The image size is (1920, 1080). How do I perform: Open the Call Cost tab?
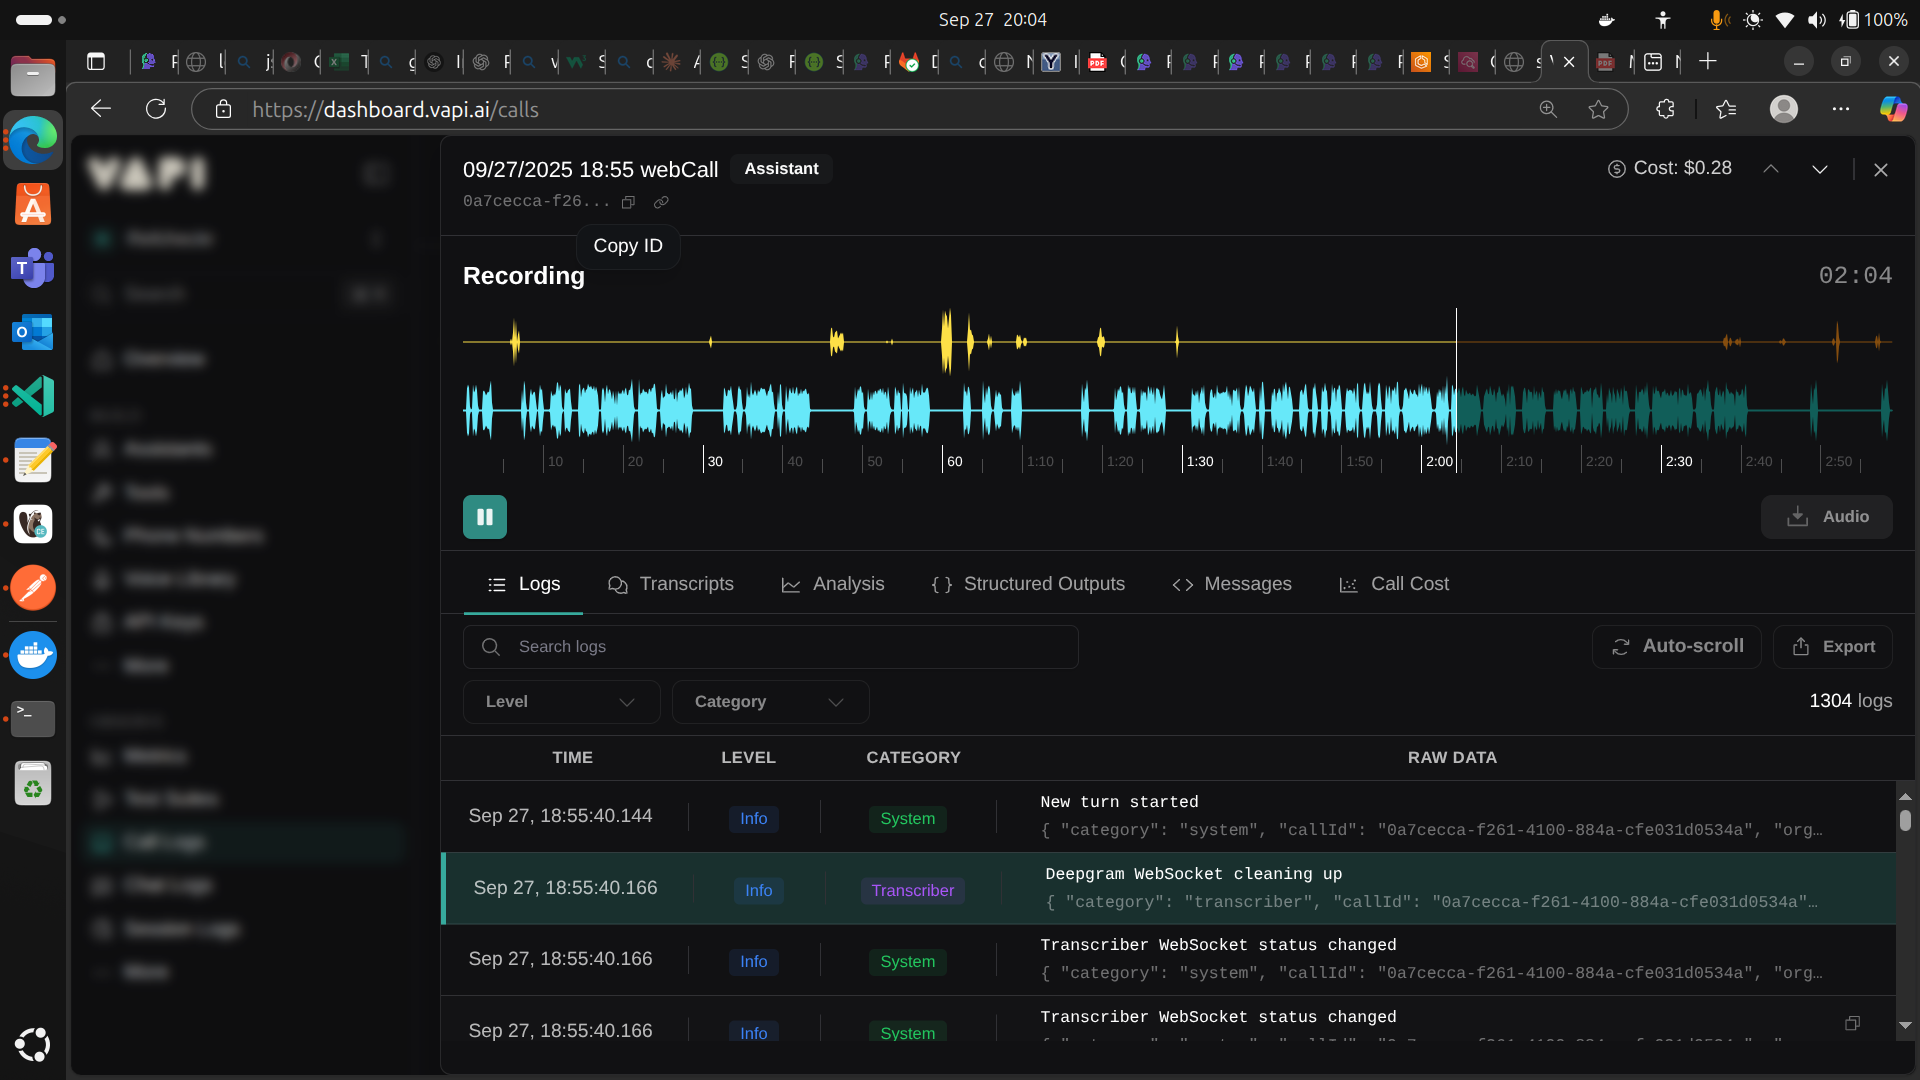1394,584
